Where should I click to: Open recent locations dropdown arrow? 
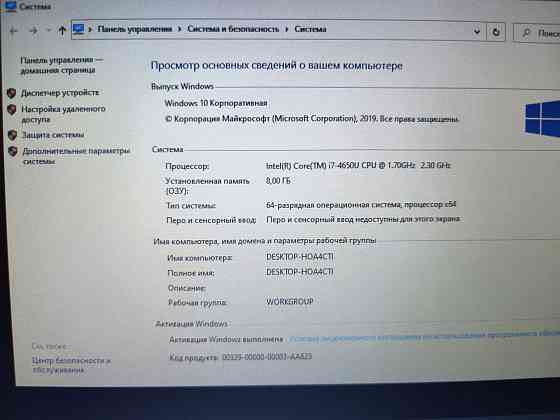49,30
